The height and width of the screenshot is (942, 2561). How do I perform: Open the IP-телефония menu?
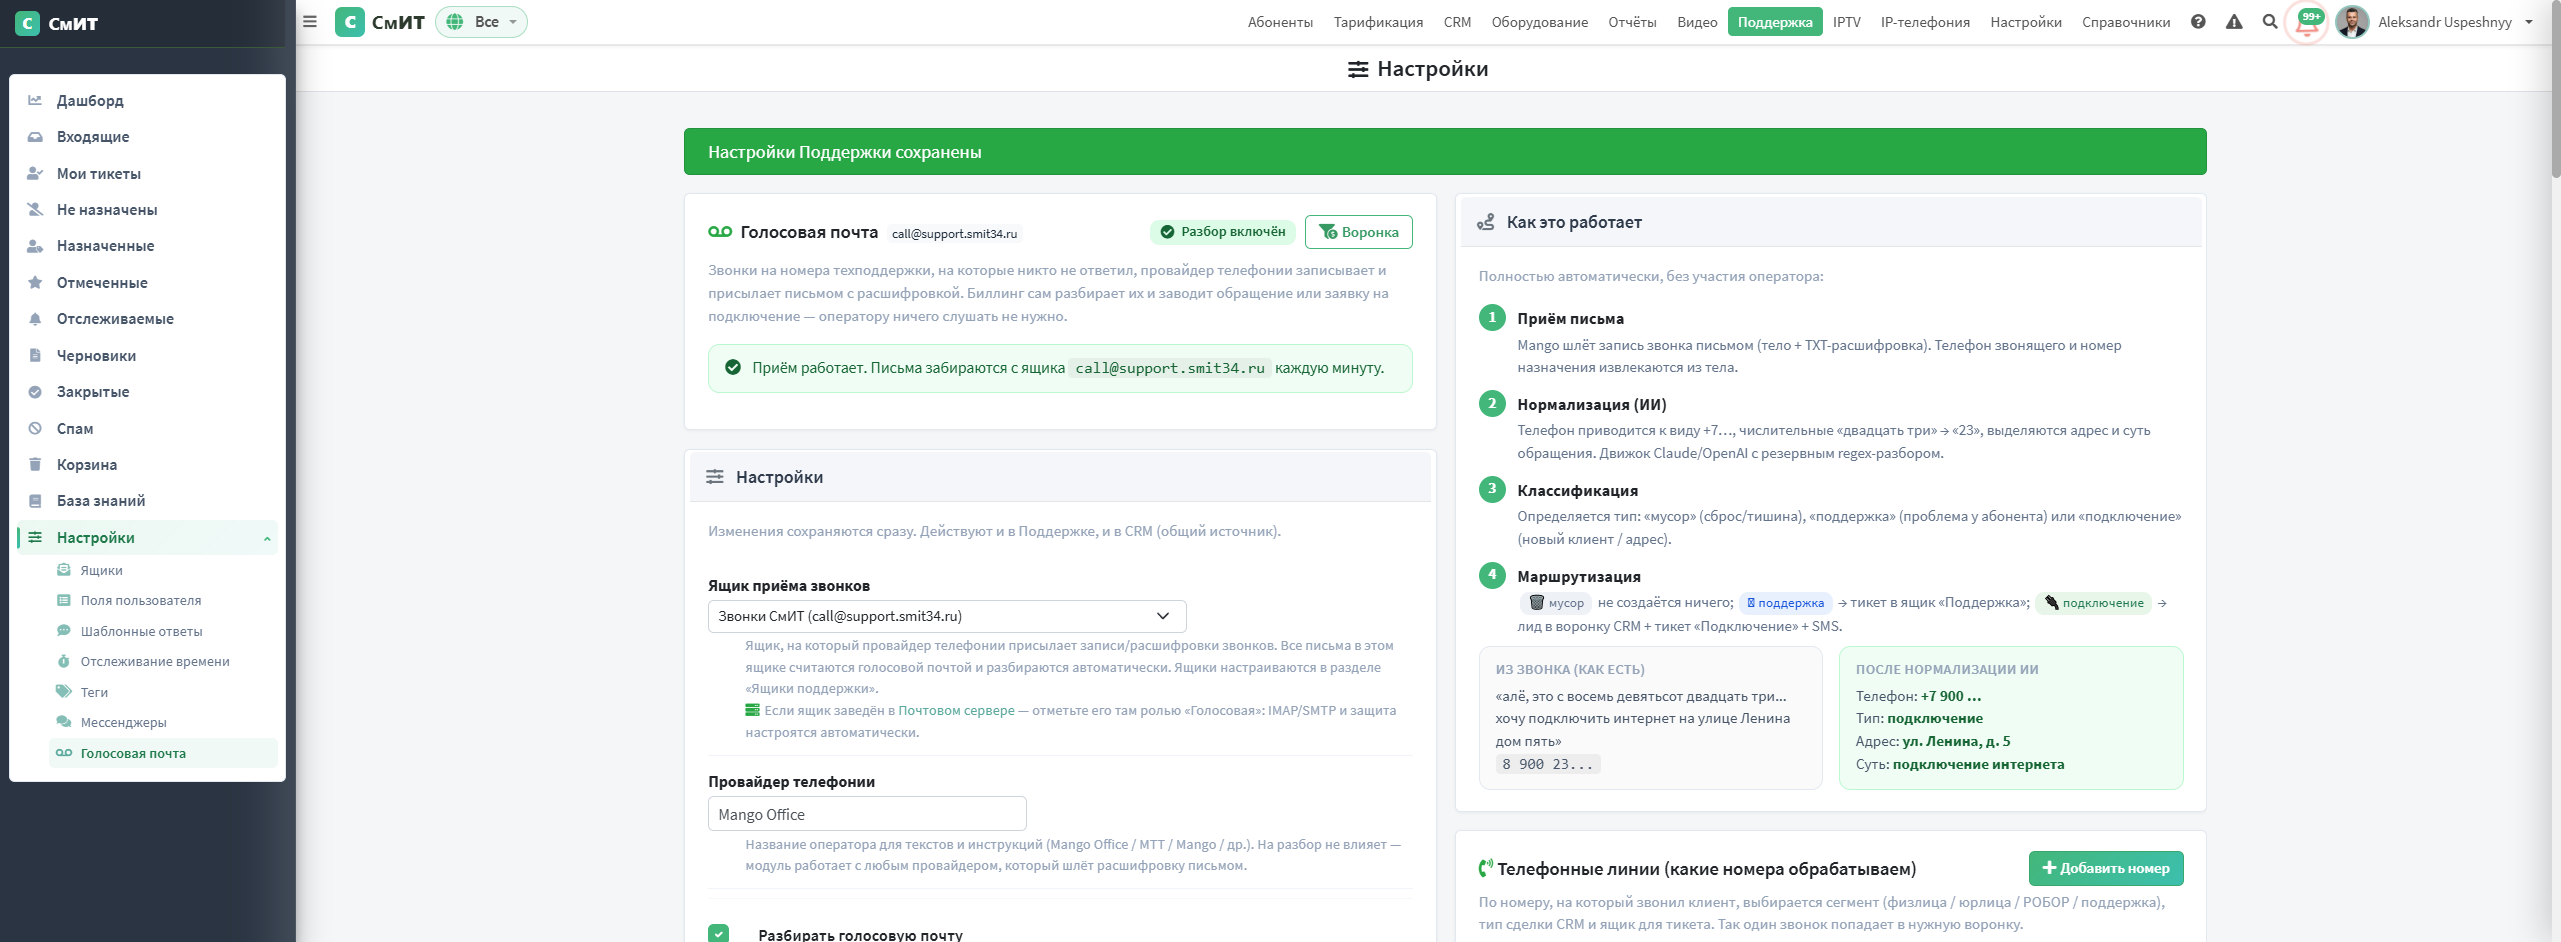[x=1925, y=22]
